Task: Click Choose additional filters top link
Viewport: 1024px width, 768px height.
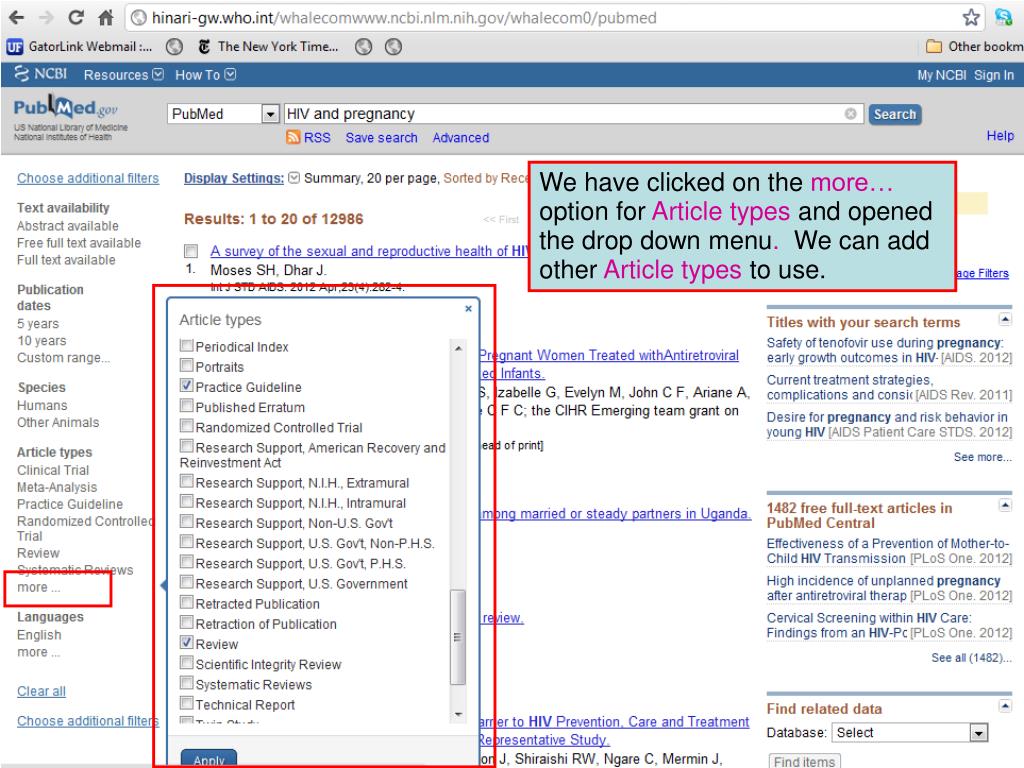Action: [x=88, y=178]
